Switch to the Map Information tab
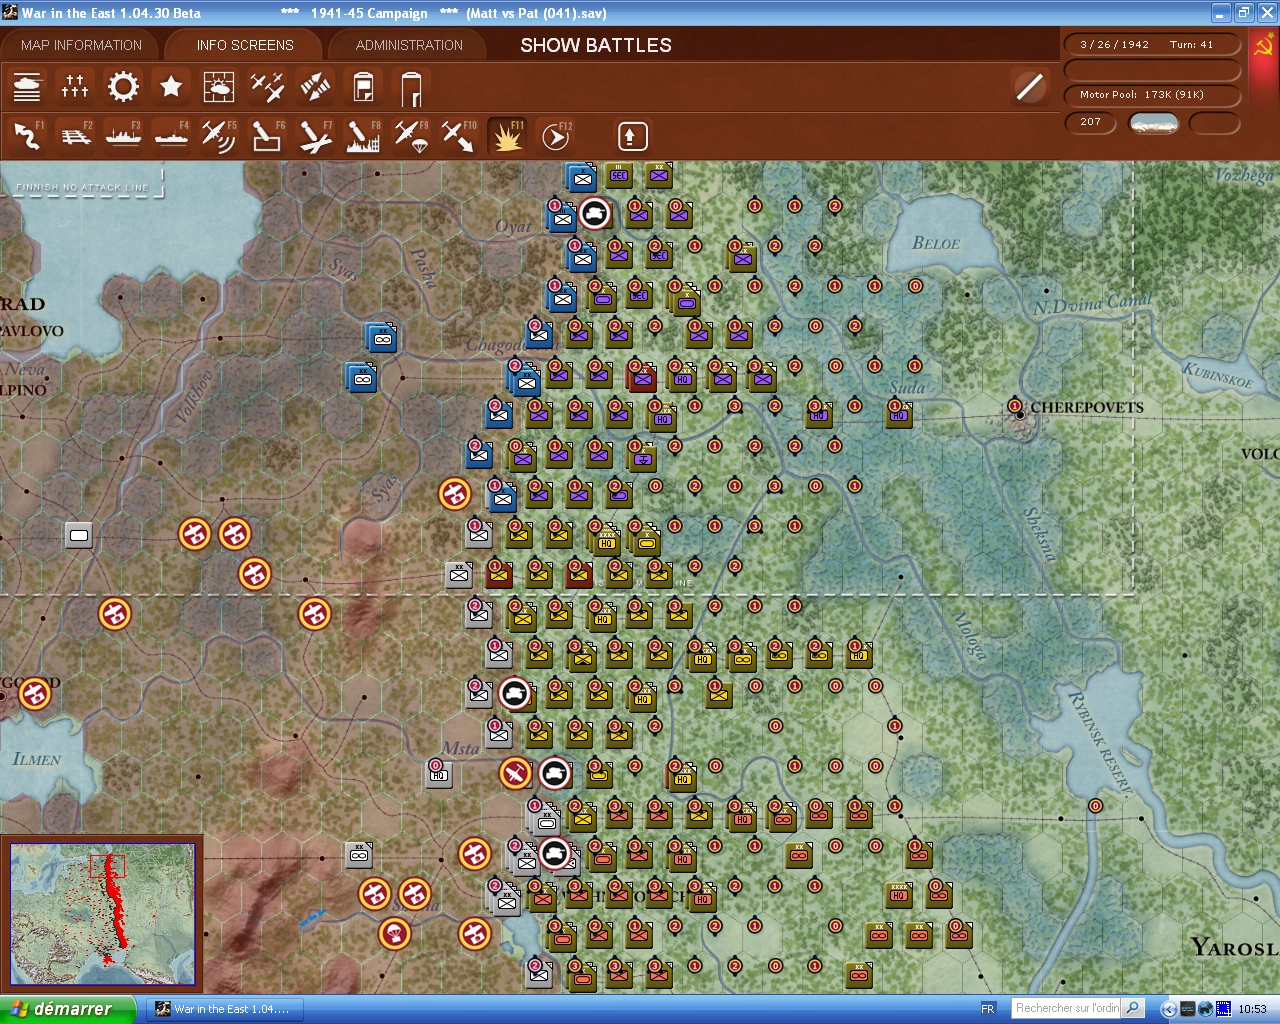Viewport: 1280px width, 1024px height. tap(81, 45)
